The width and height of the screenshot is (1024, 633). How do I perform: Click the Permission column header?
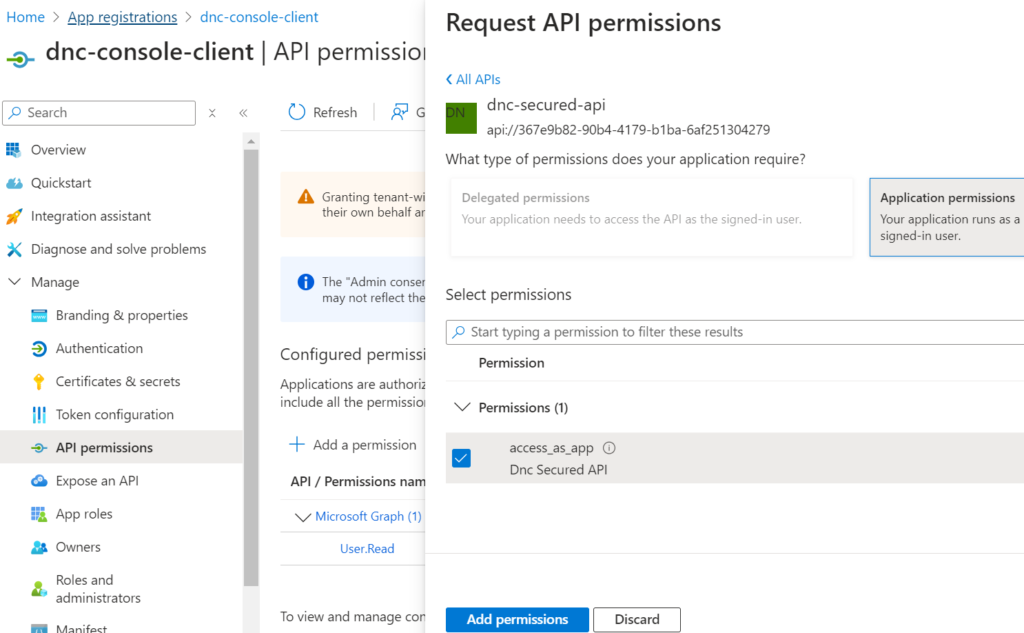pos(511,363)
